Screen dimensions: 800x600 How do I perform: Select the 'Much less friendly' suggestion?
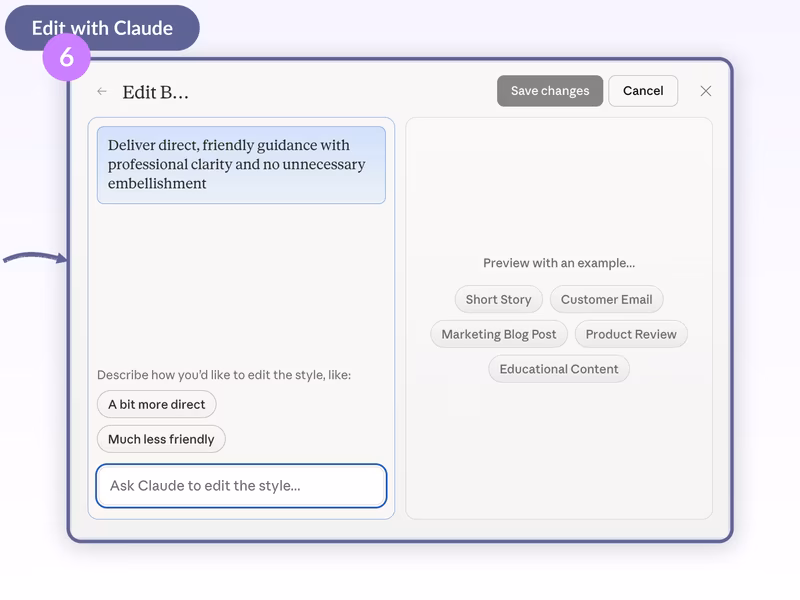(x=161, y=439)
